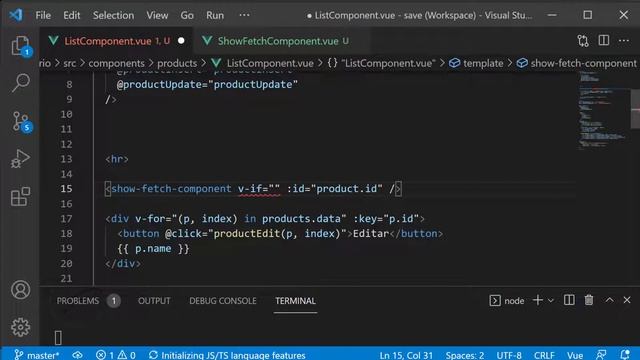Open the Explorer view in activity bar

pyautogui.click(x=20, y=45)
